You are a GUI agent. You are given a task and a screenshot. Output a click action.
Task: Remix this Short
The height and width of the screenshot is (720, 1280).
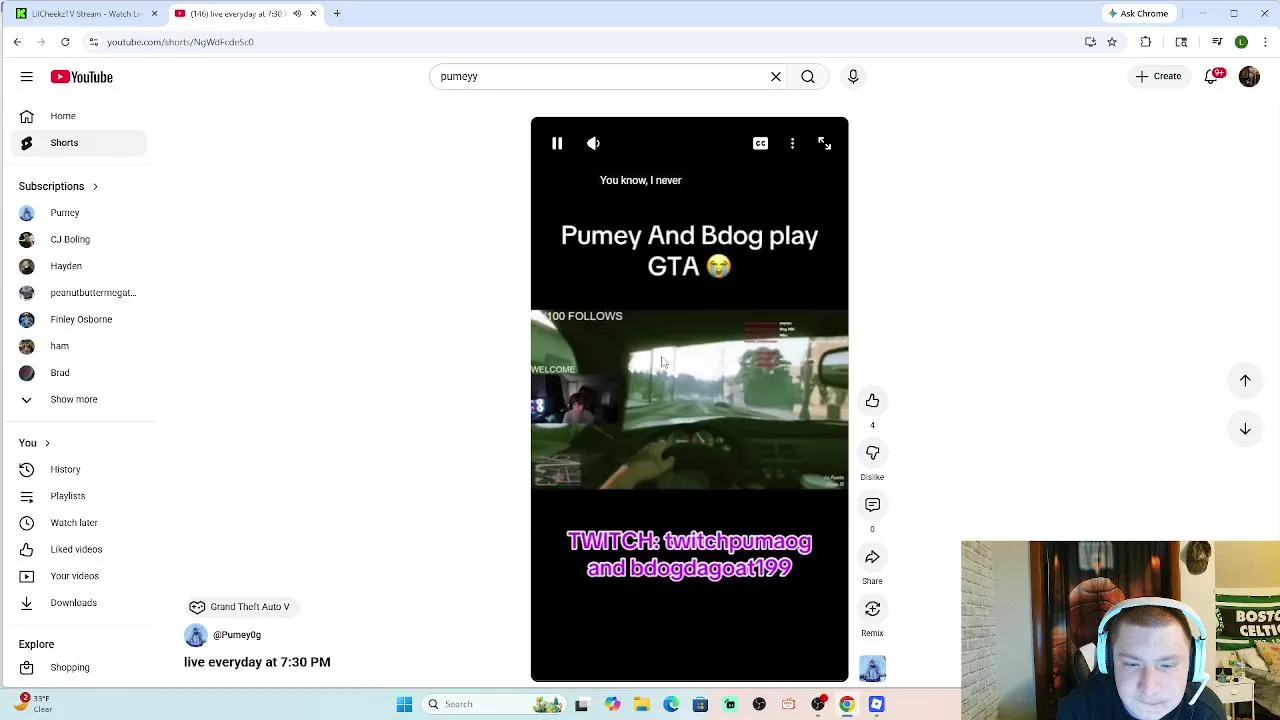[872, 608]
